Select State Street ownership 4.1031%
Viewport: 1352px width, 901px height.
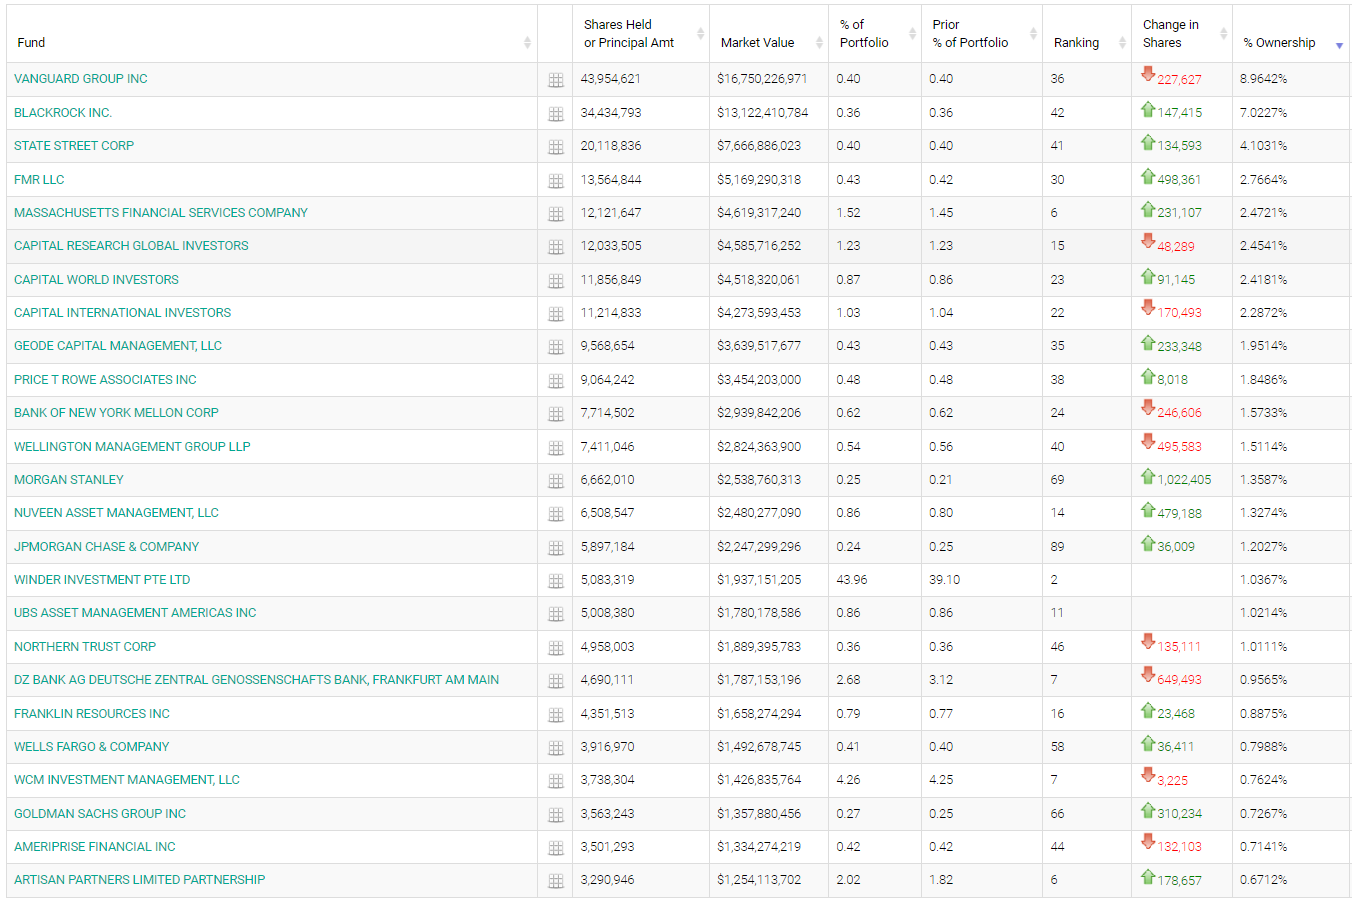(x=1264, y=146)
